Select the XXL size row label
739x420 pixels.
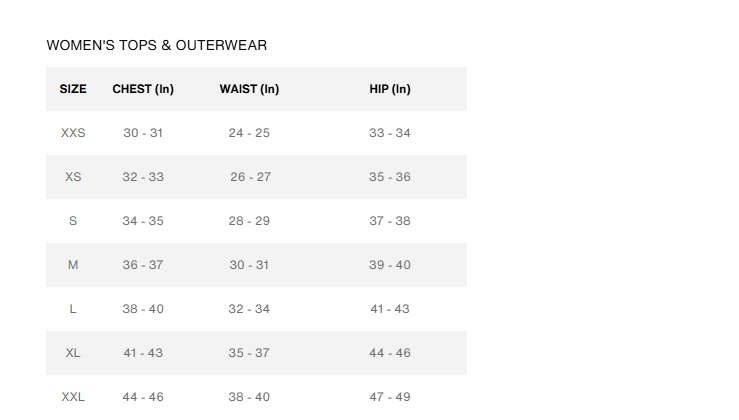73,397
